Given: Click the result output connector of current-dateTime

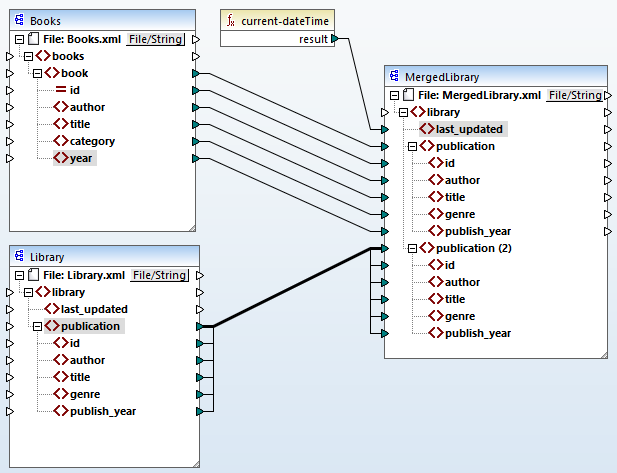Looking at the screenshot, I should [x=335, y=39].
